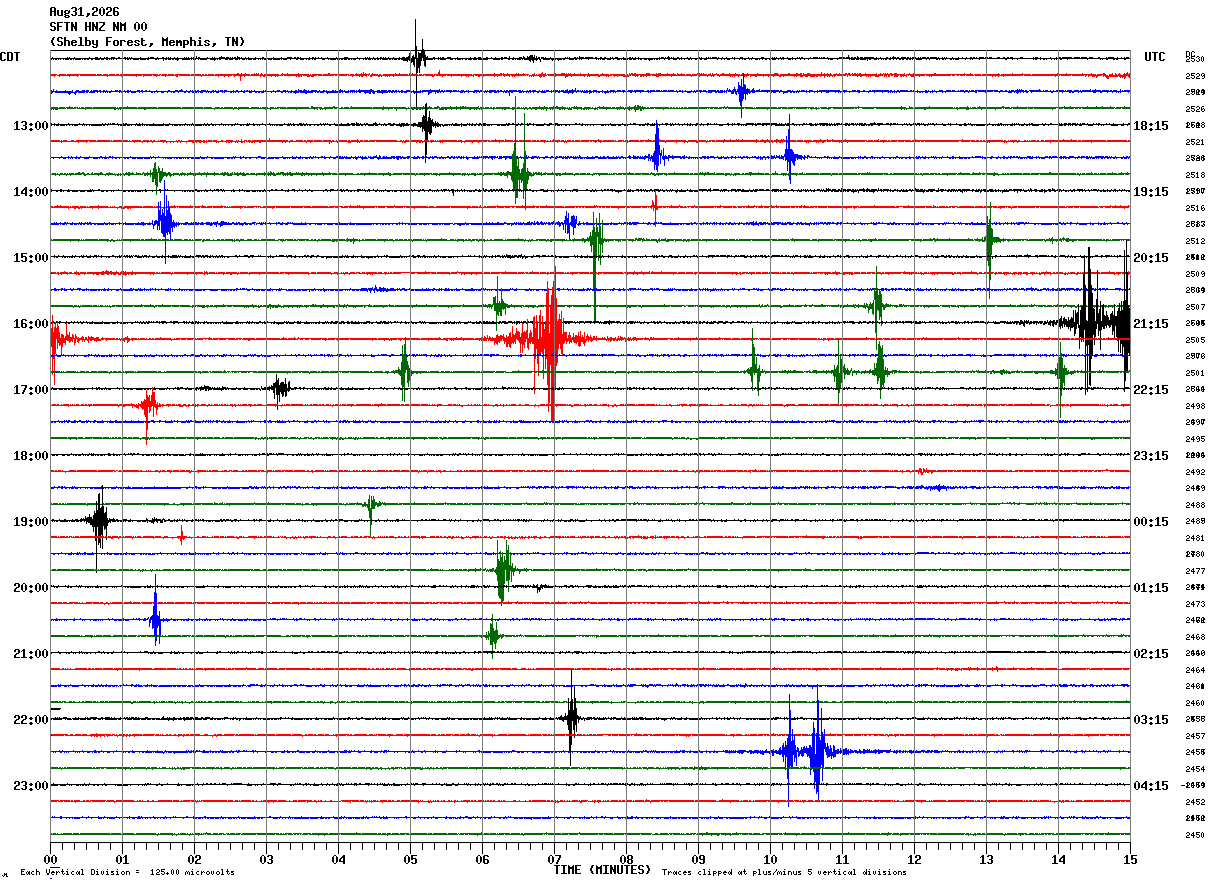1210x886 pixels.
Task: Select the 19:00 CDT time marker
Action: tap(30, 522)
